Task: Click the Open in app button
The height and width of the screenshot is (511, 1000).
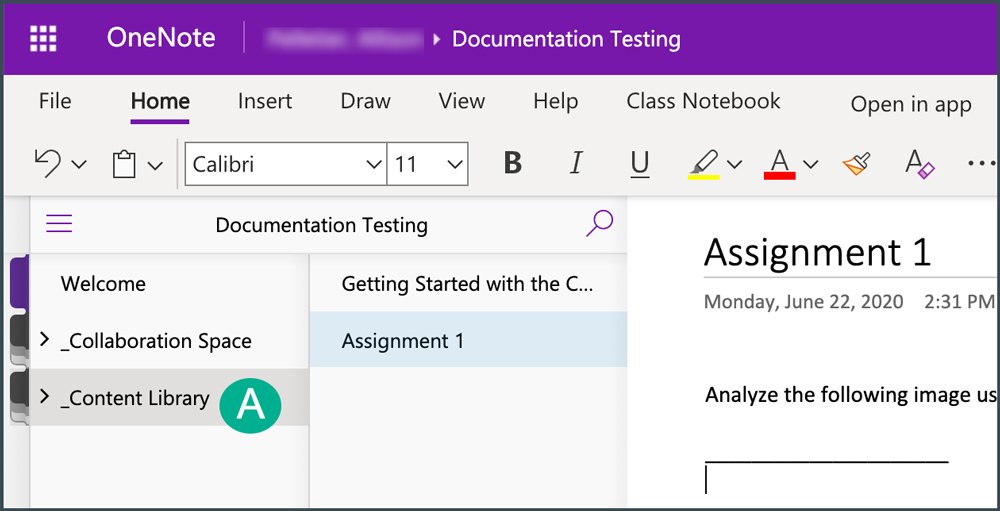Action: coord(911,105)
